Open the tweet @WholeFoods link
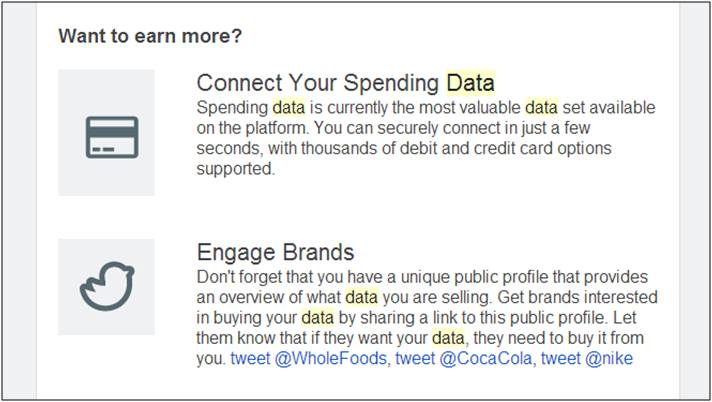 pyautogui.click(x=308, y=358)
